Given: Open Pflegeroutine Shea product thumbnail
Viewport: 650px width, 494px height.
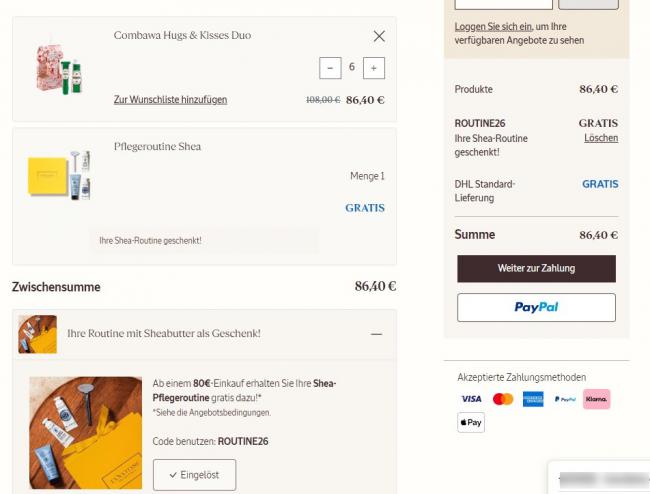Looking at the screenshot, I should [x=59, y=175].
